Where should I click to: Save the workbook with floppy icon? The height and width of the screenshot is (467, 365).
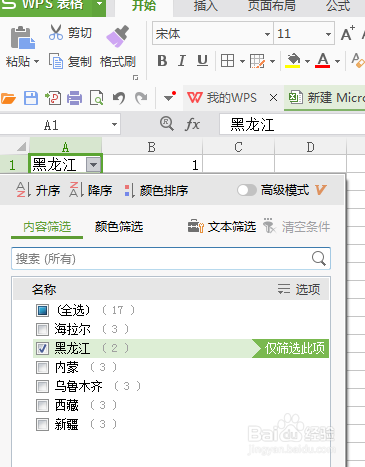point(31,98)
